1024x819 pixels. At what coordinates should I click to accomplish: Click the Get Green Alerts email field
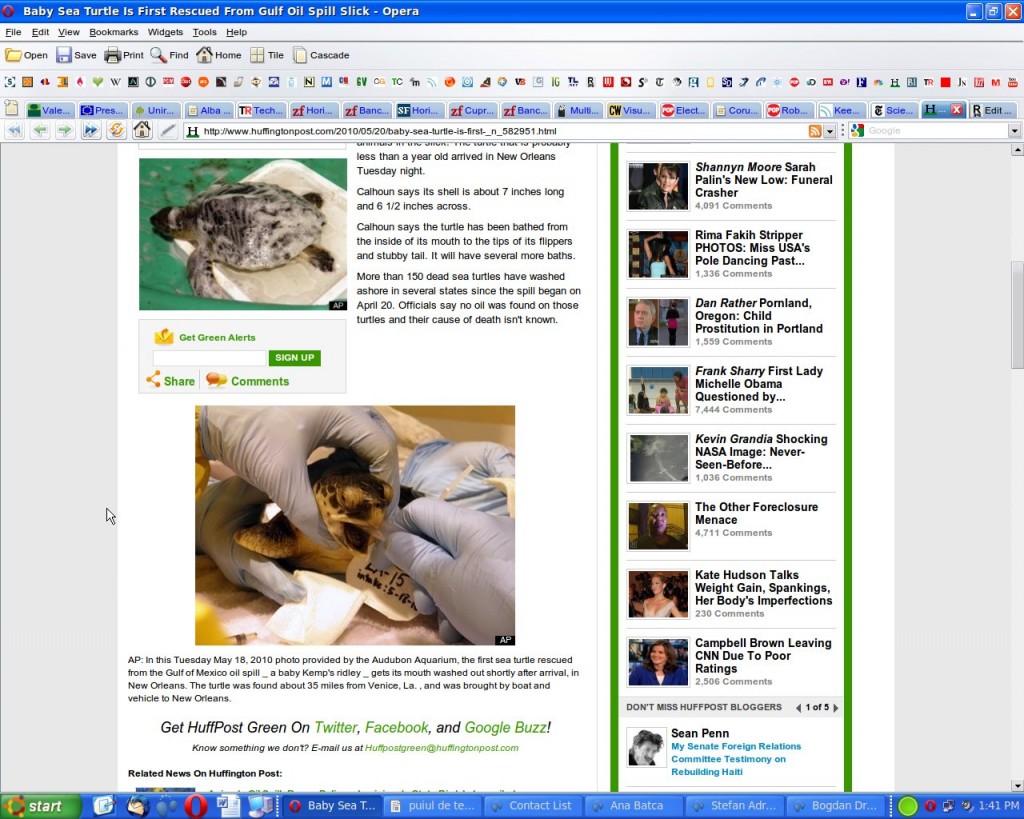click(210, 358)
